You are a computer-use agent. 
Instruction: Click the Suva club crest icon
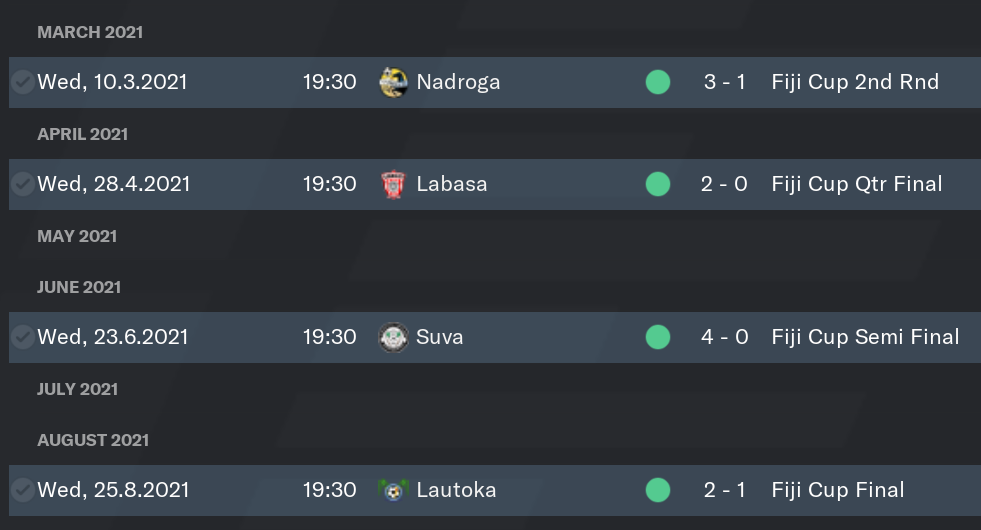394,337
